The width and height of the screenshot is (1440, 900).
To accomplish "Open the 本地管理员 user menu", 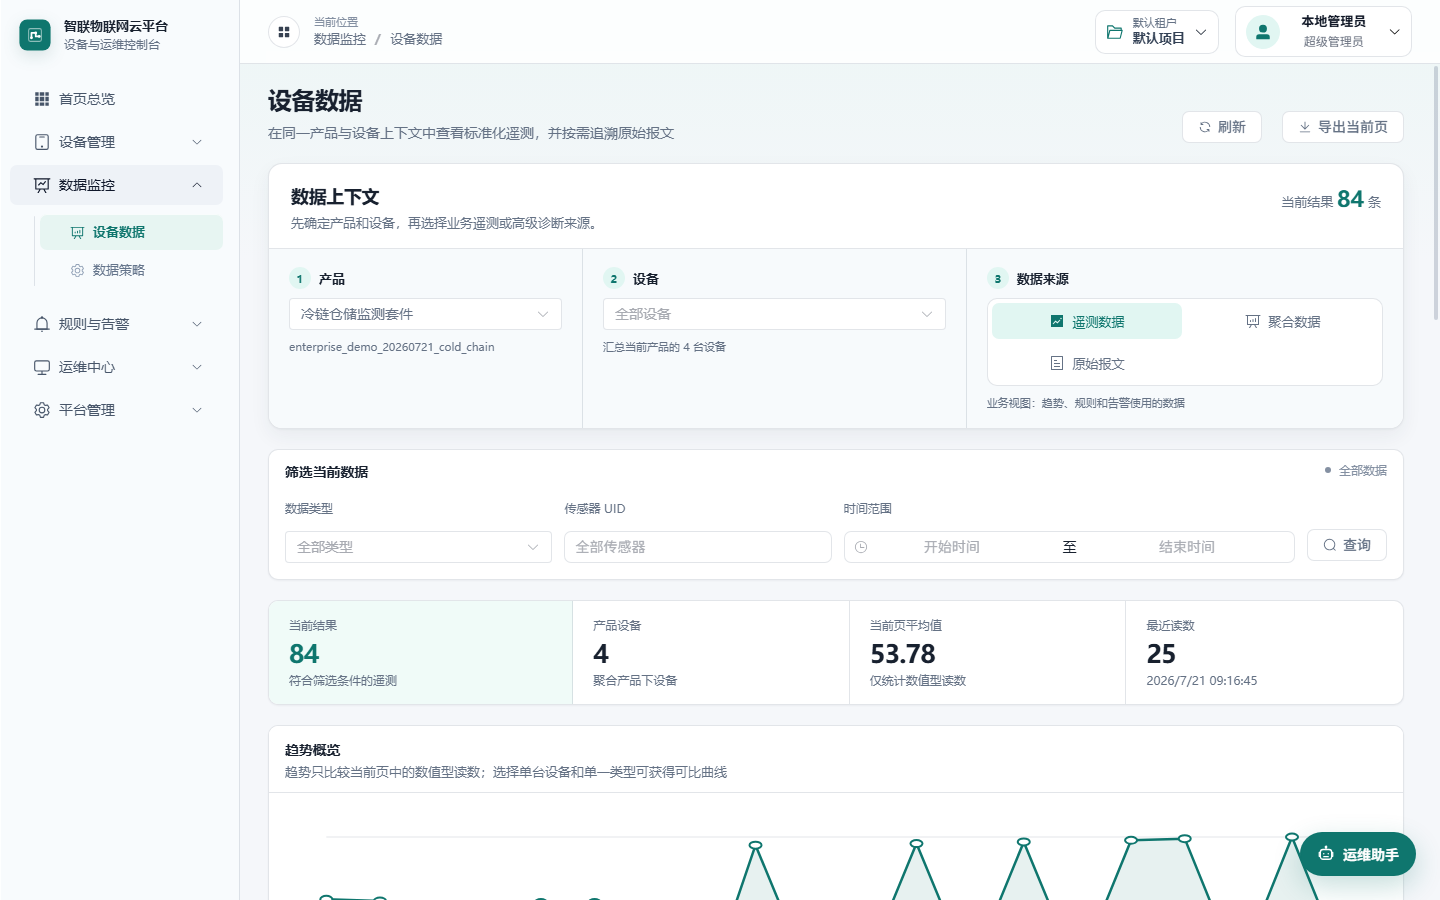I will tap(1323, 32).
